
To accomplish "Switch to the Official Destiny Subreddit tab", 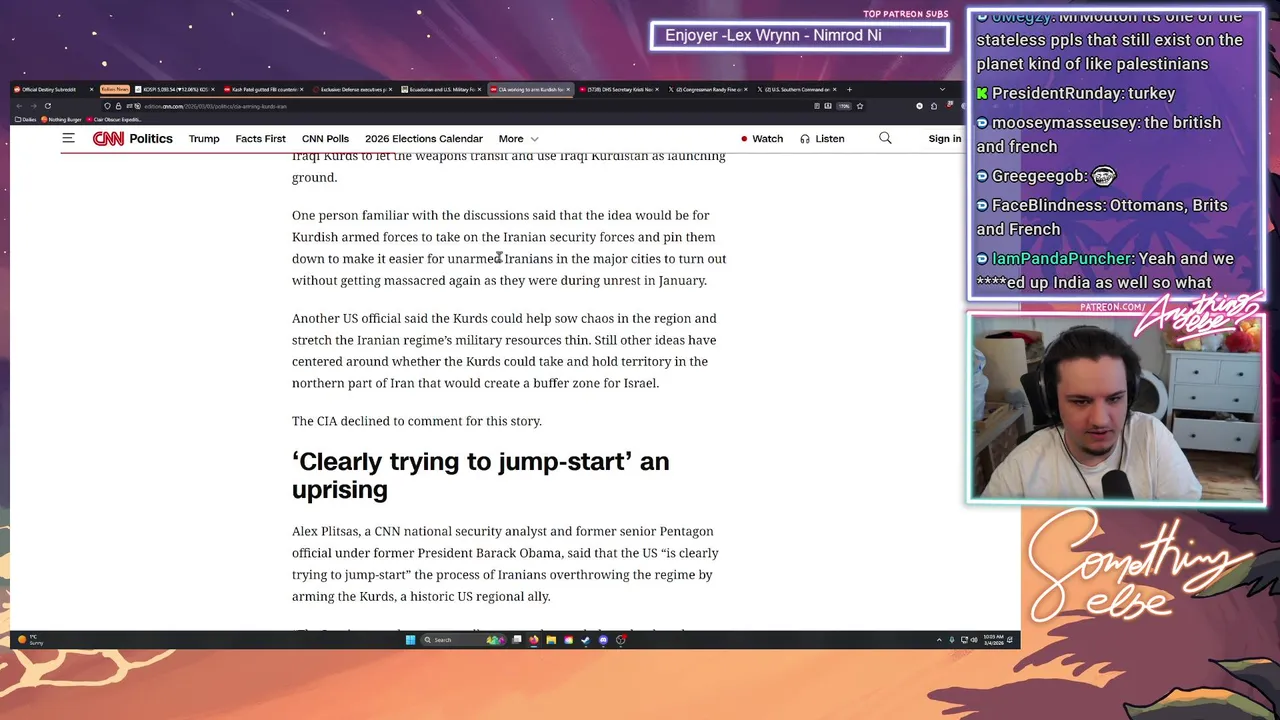I will pos(54,90).
